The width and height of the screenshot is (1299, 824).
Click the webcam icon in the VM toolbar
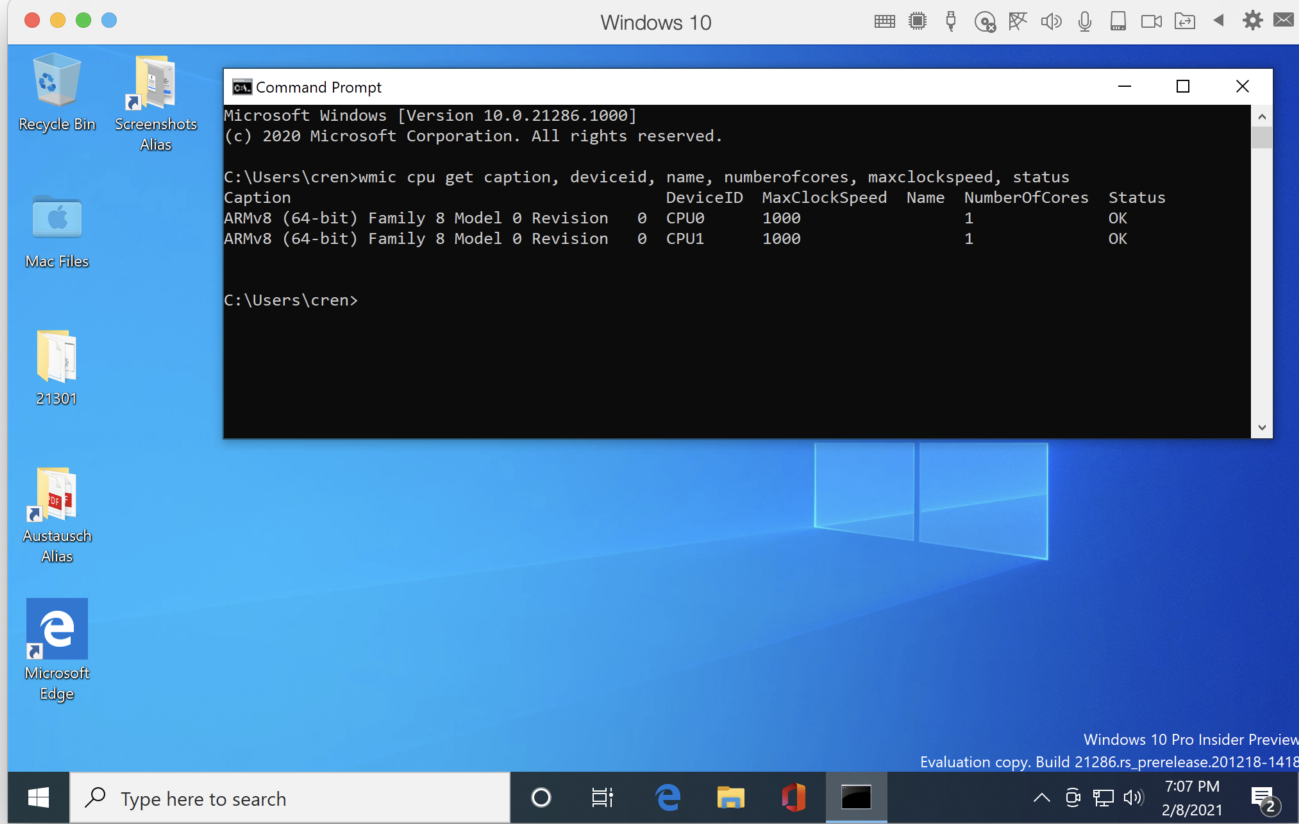click(x=1151, y=20)
